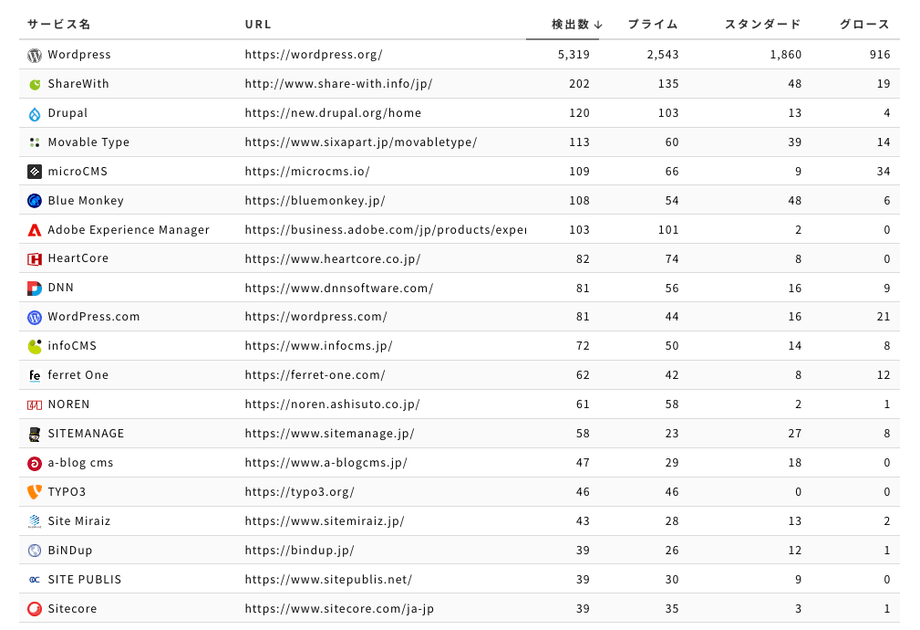Click the TYPO3 orange icon
The image size is (920, 630).
pos(35,492)
